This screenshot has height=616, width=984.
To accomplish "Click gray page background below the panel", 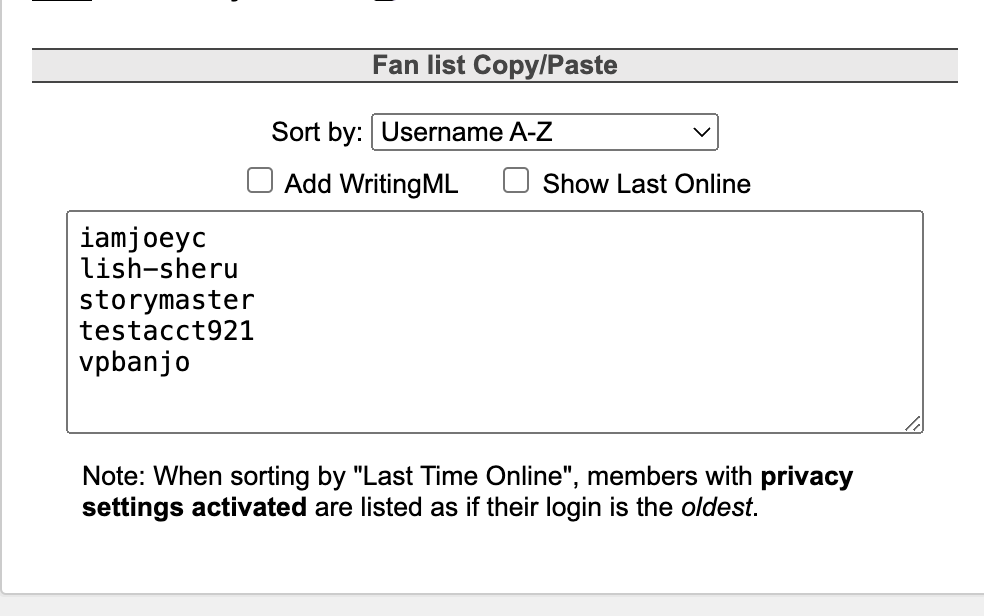I will pyautogui.click(x=492, y=605).
